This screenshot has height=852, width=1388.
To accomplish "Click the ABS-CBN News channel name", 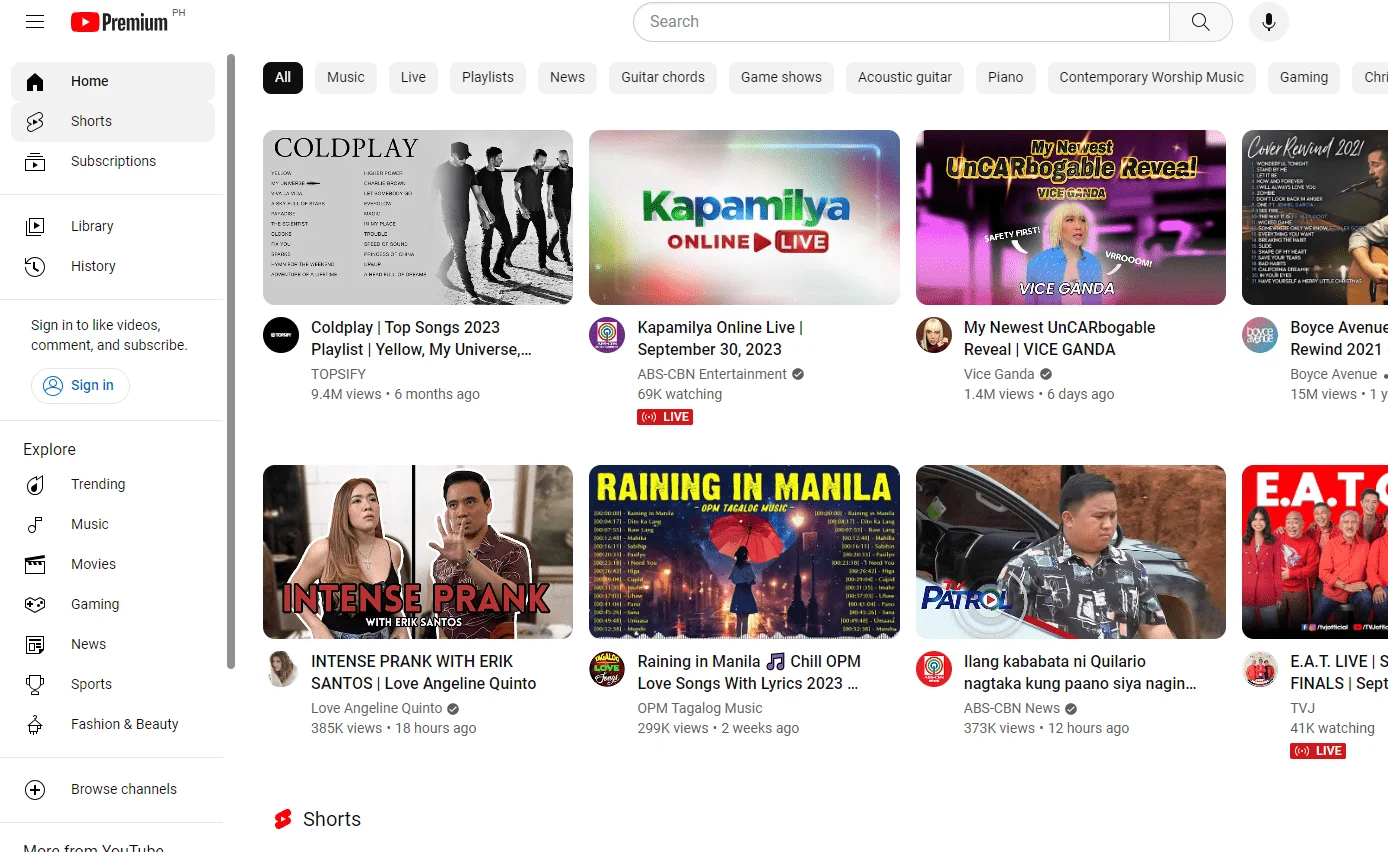I will [1012, 708].
